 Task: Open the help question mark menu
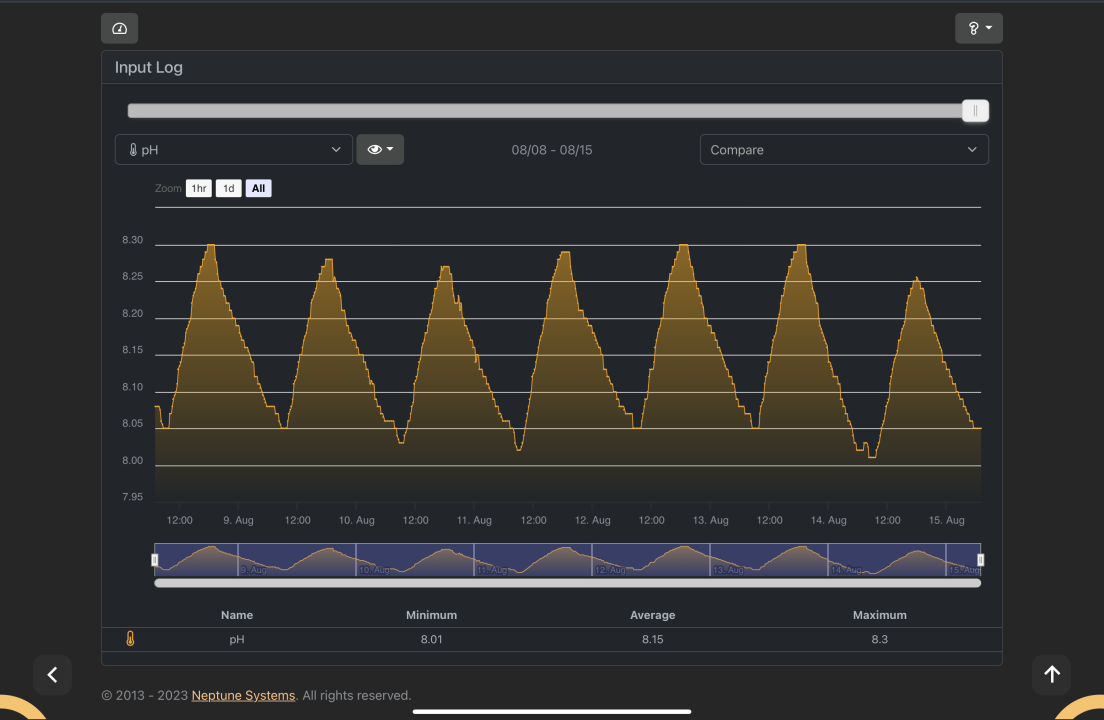(x=978, y=28)
